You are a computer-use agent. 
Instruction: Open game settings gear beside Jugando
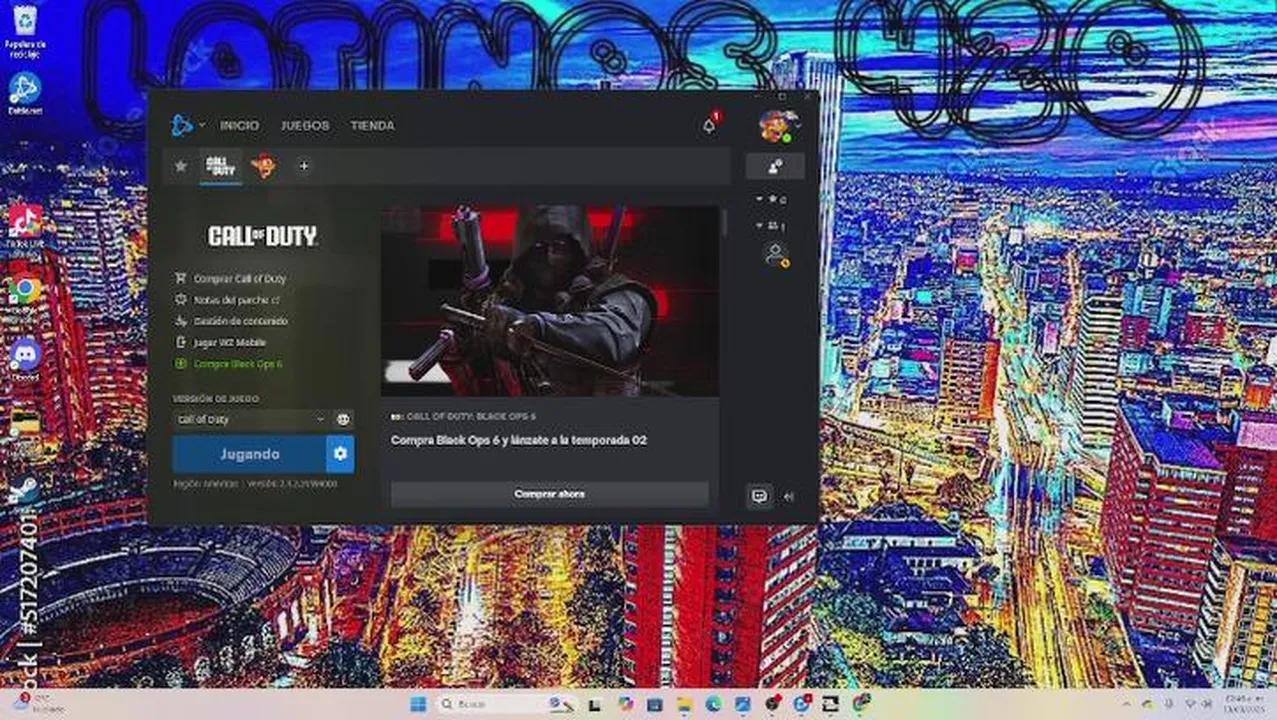340,454
